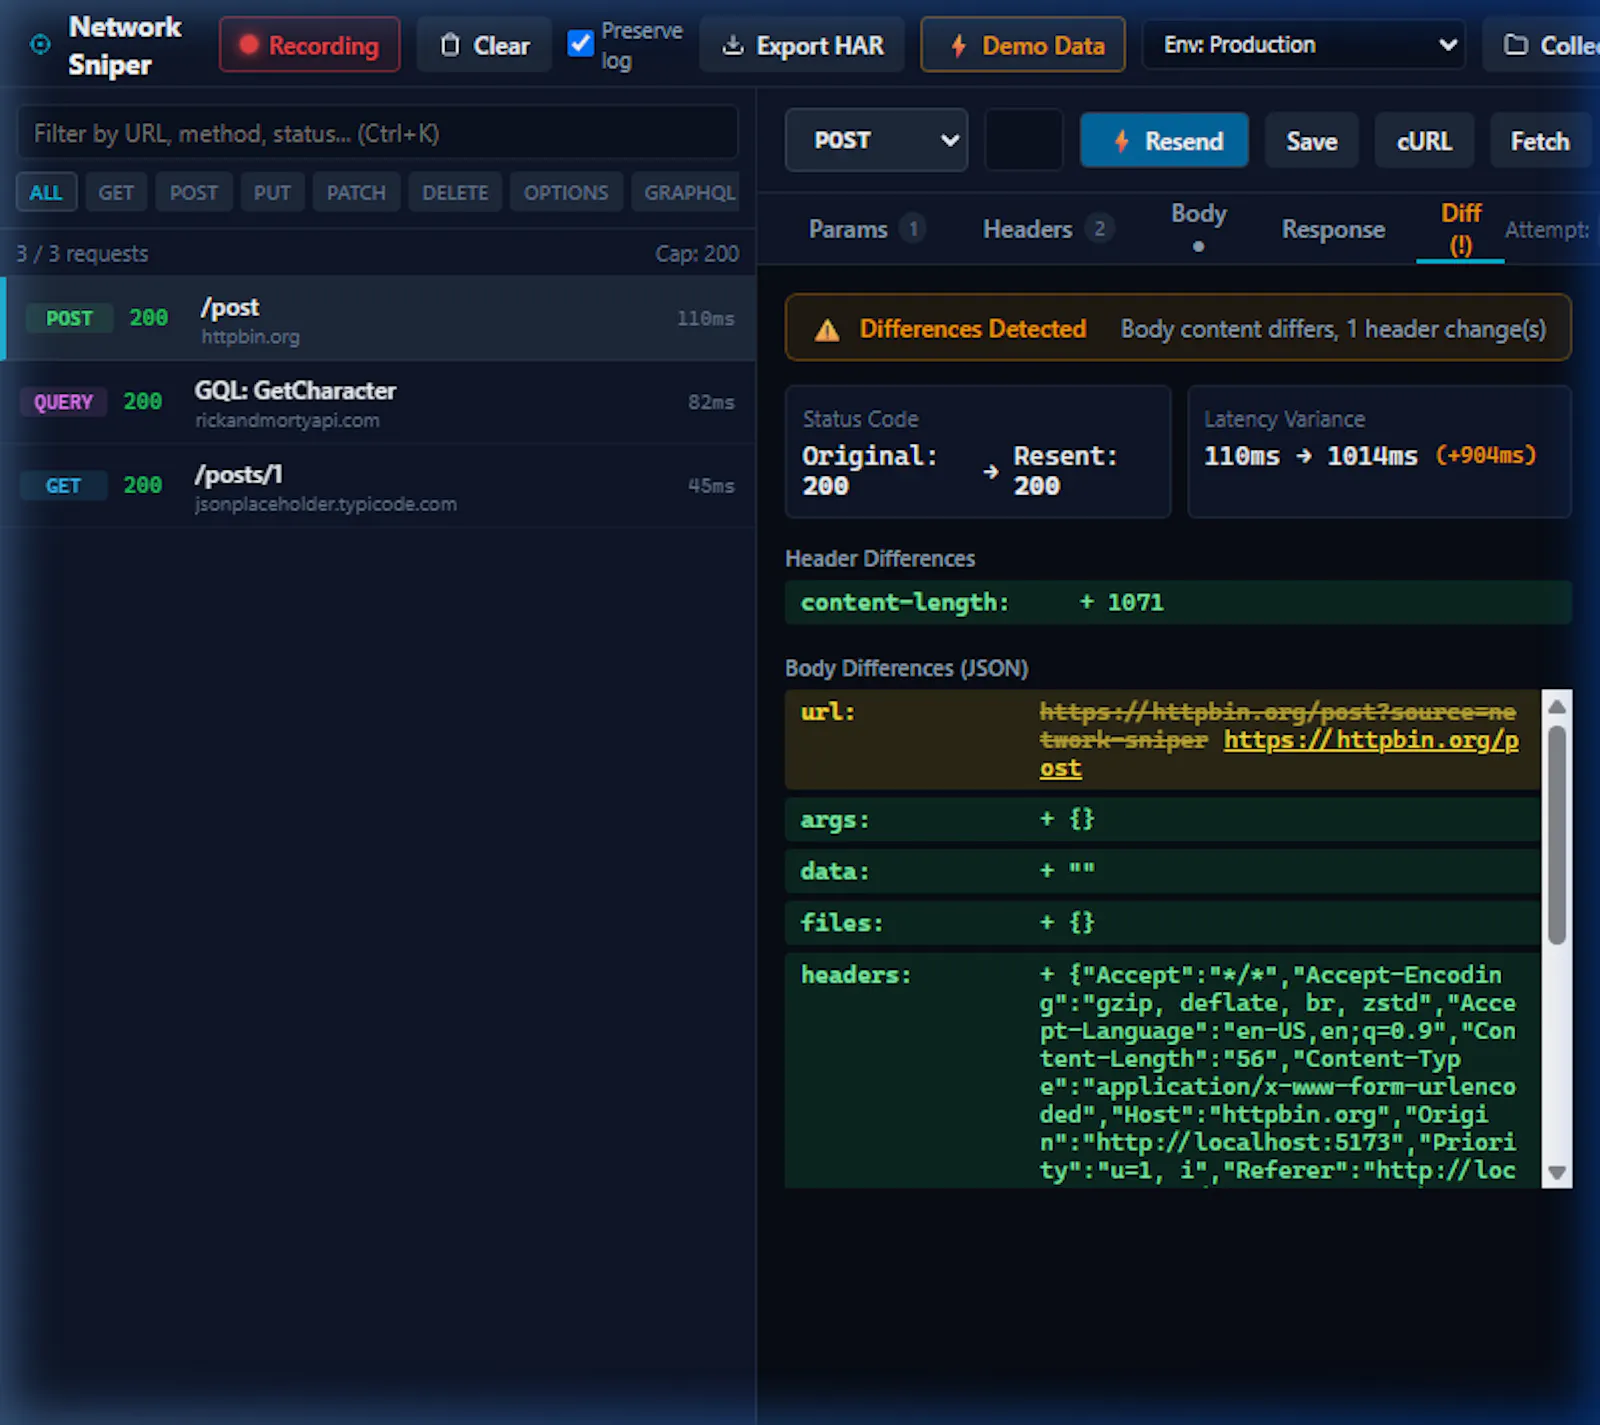This screenshot has height=1425, width=1600.
Task: Click the lightning bolt icon on Resend
Action: click(x=1122, y=141)
